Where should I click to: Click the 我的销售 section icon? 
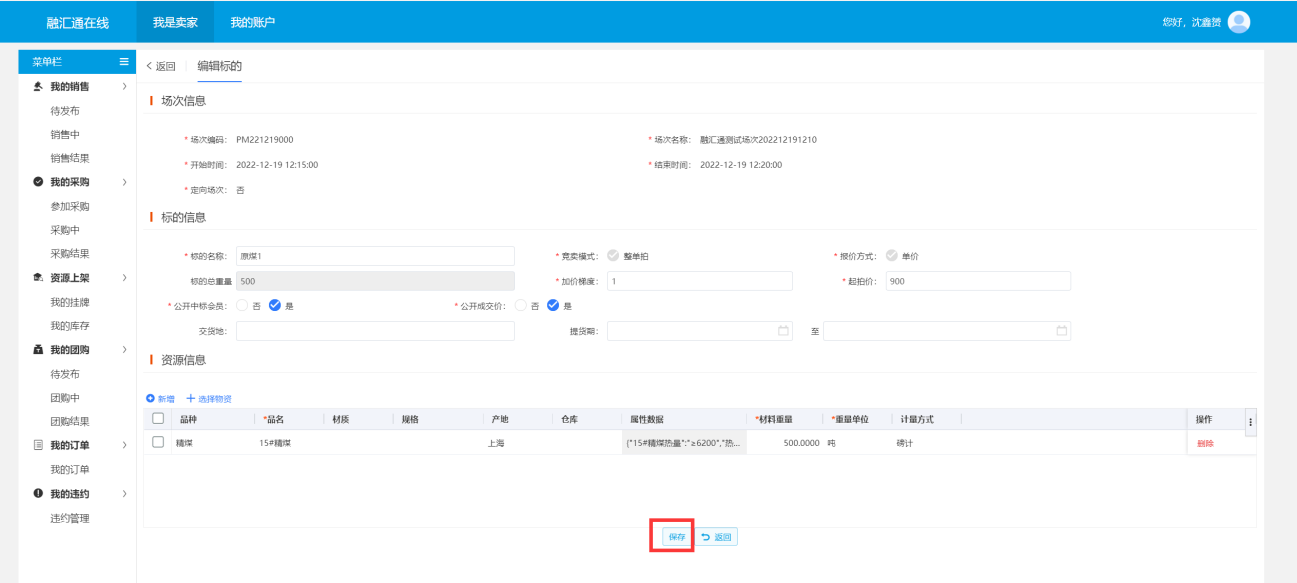coord(38,87)
